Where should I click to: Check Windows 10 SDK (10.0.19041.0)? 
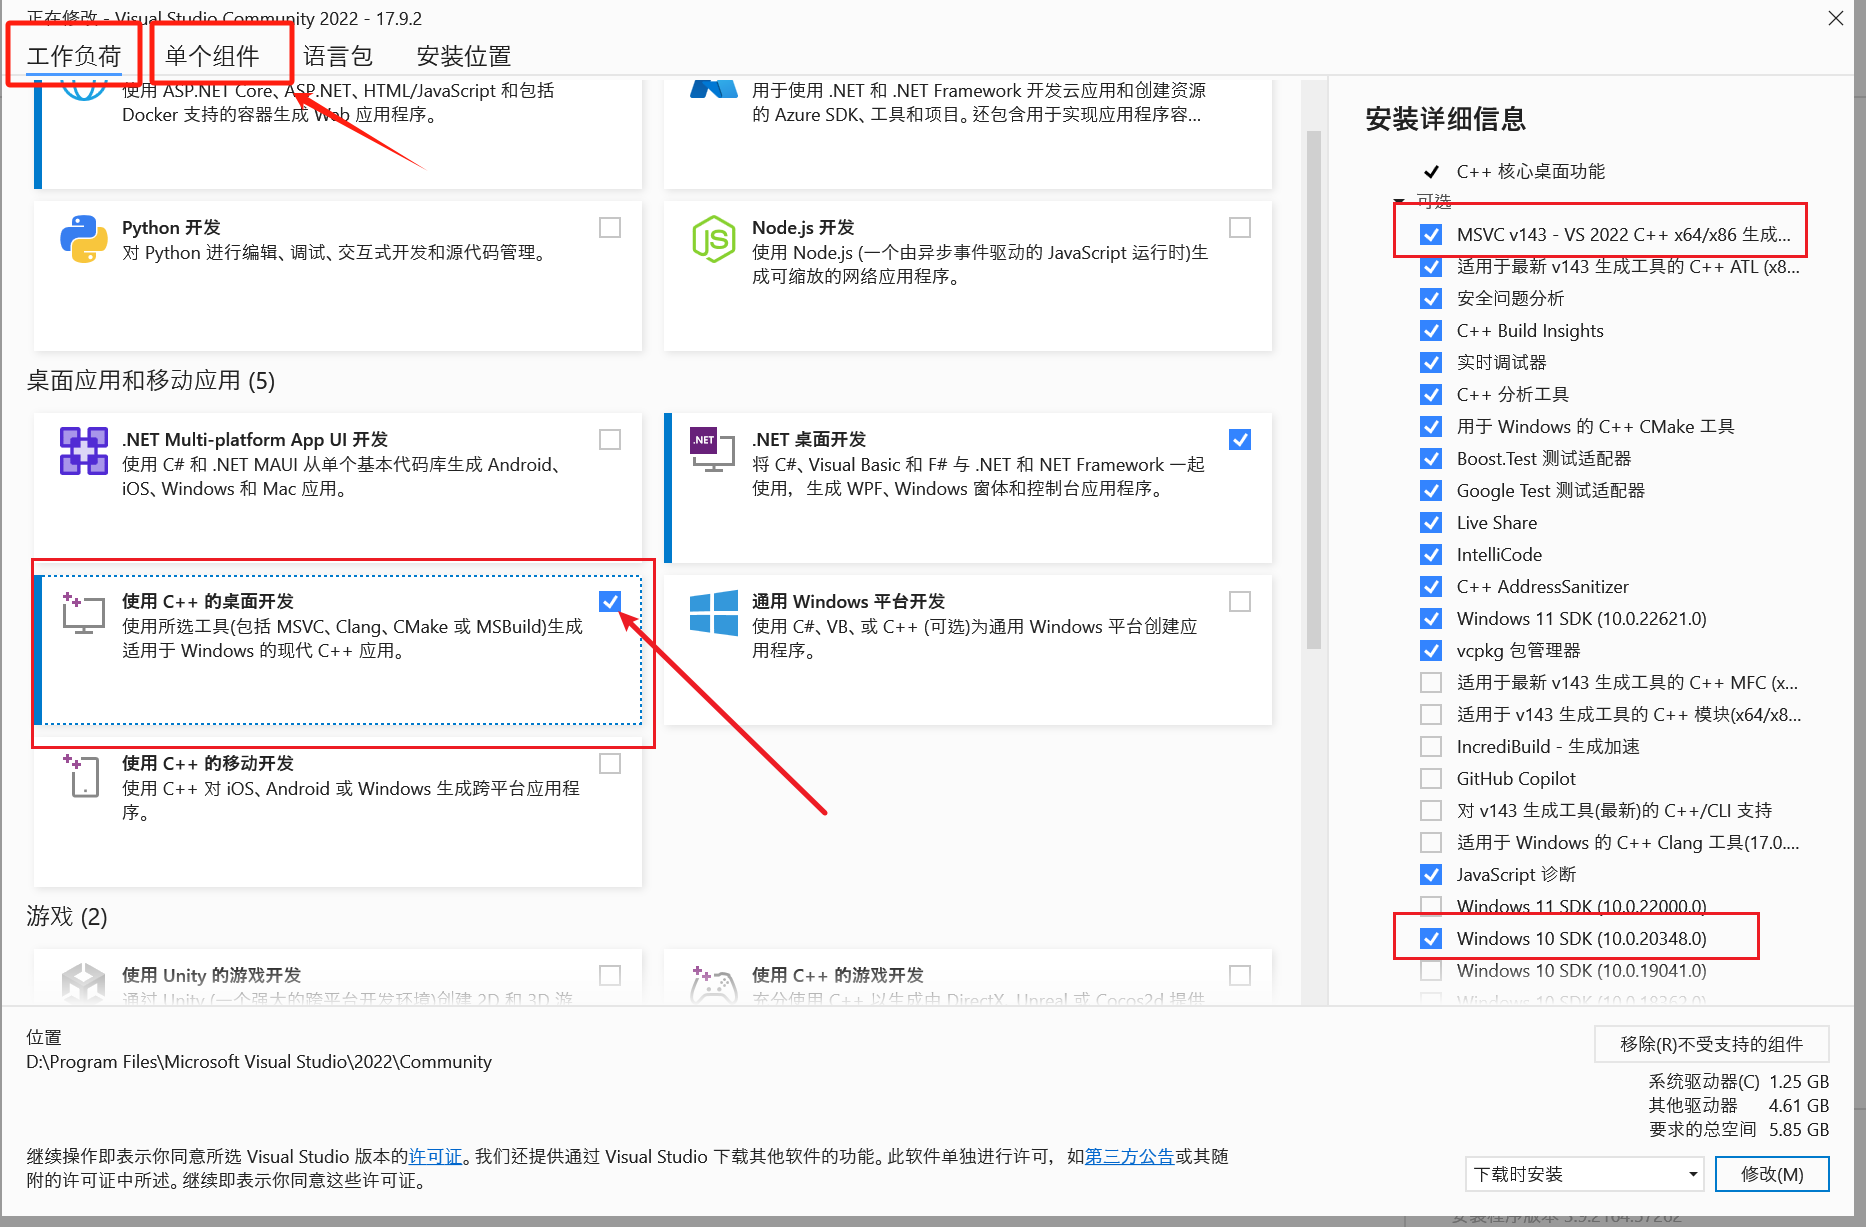click(1431, 971)
